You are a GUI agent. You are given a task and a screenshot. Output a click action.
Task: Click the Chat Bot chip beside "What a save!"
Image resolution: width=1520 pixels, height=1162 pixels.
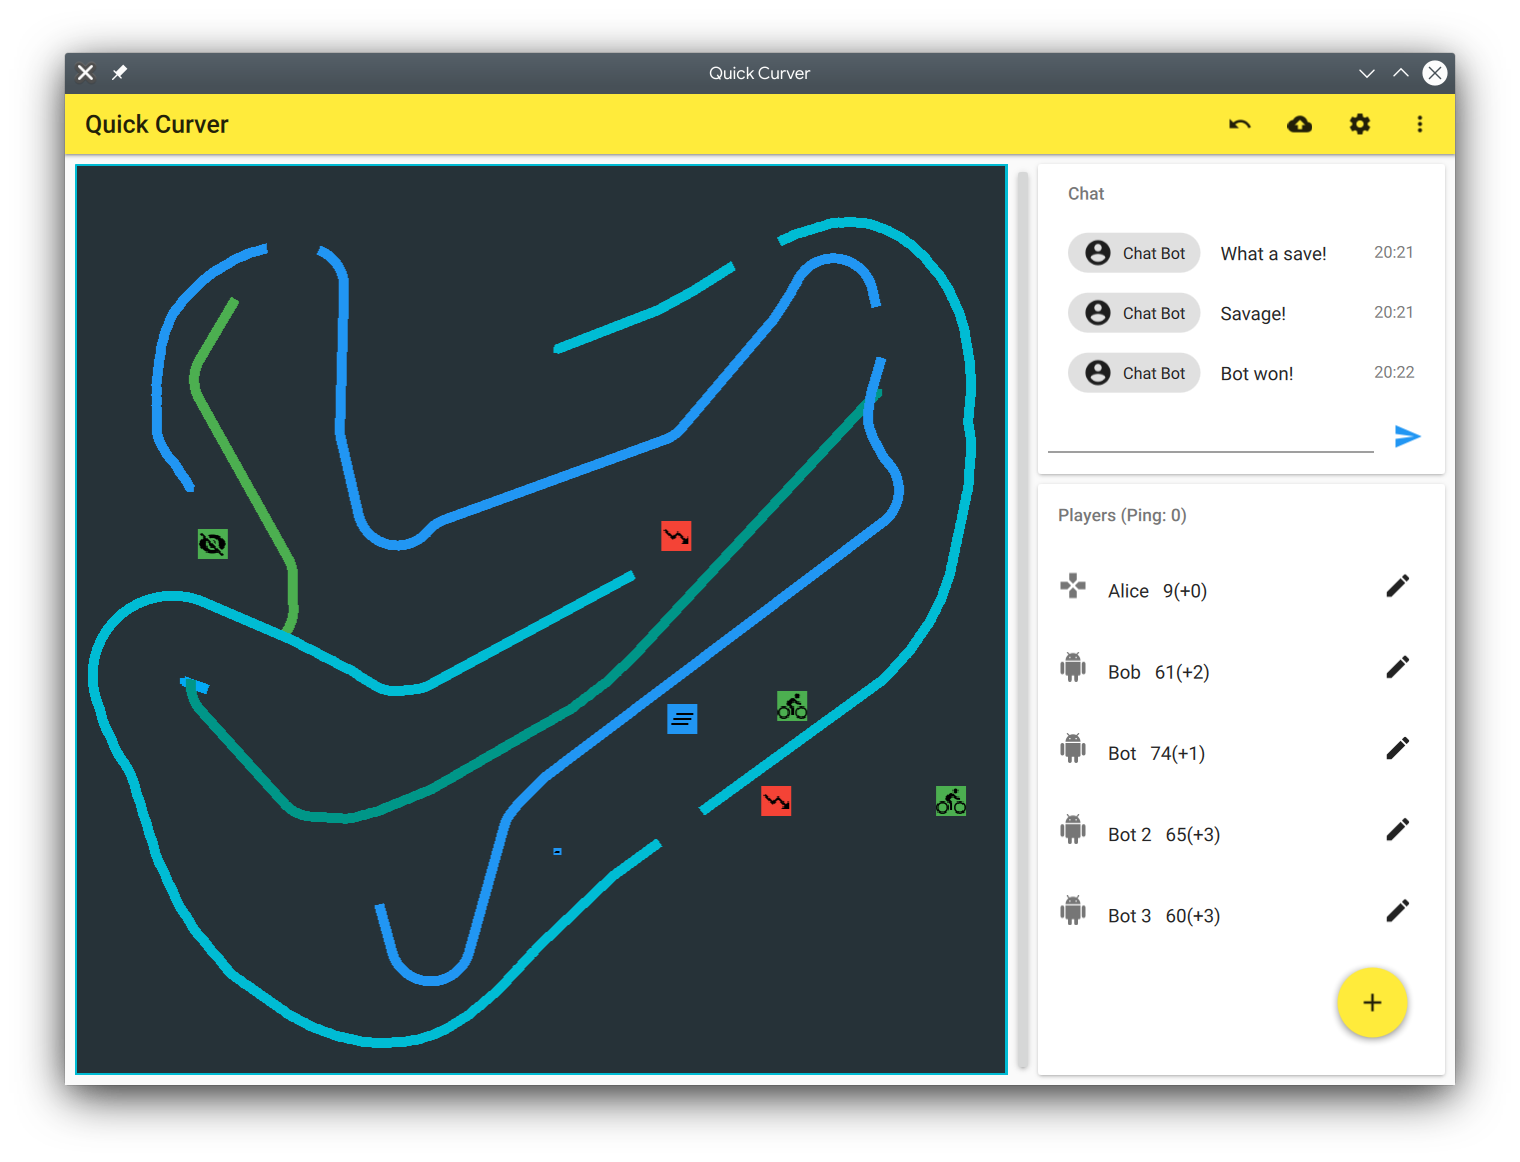(x=1134, y=253)
